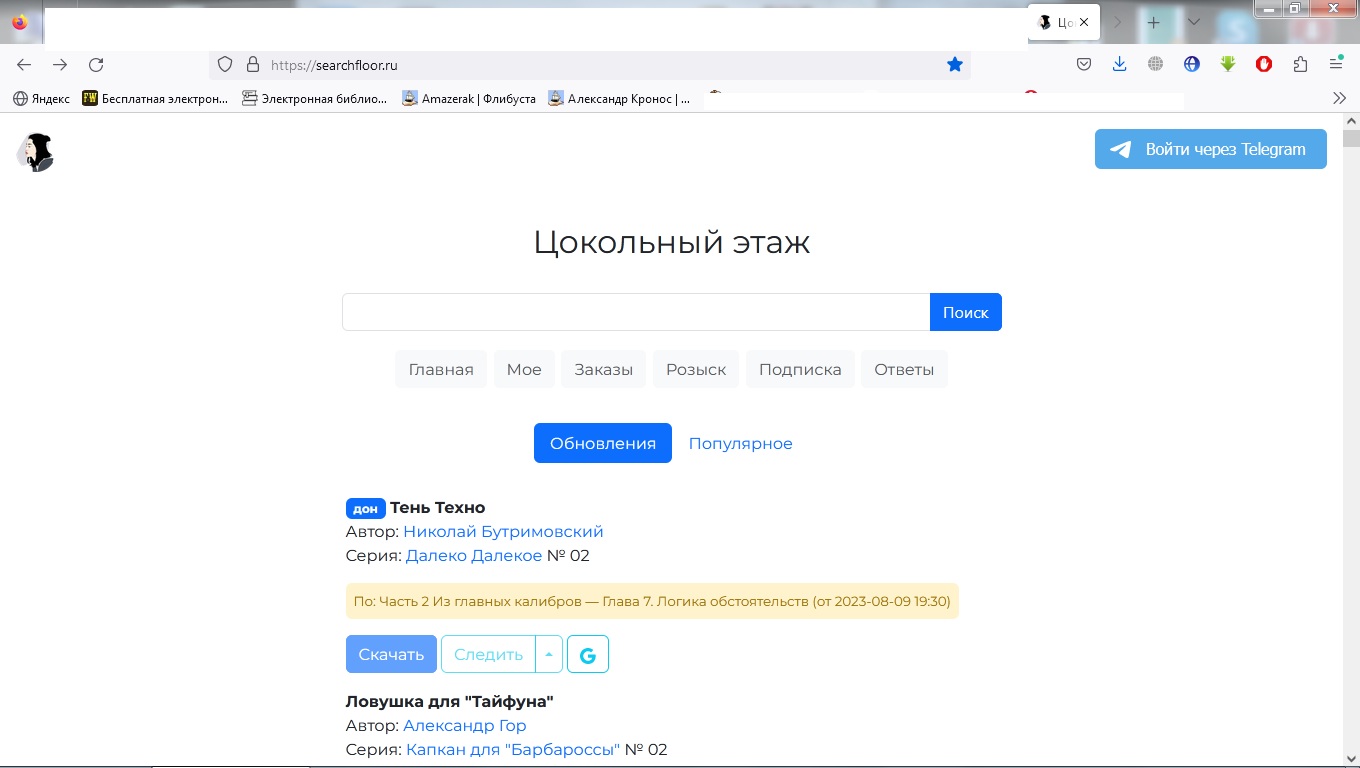Open the Extensions puzzle piece menu
Image resolution: width=1360 pixels, height=768 pixels.
click(x=1300, y=65)
